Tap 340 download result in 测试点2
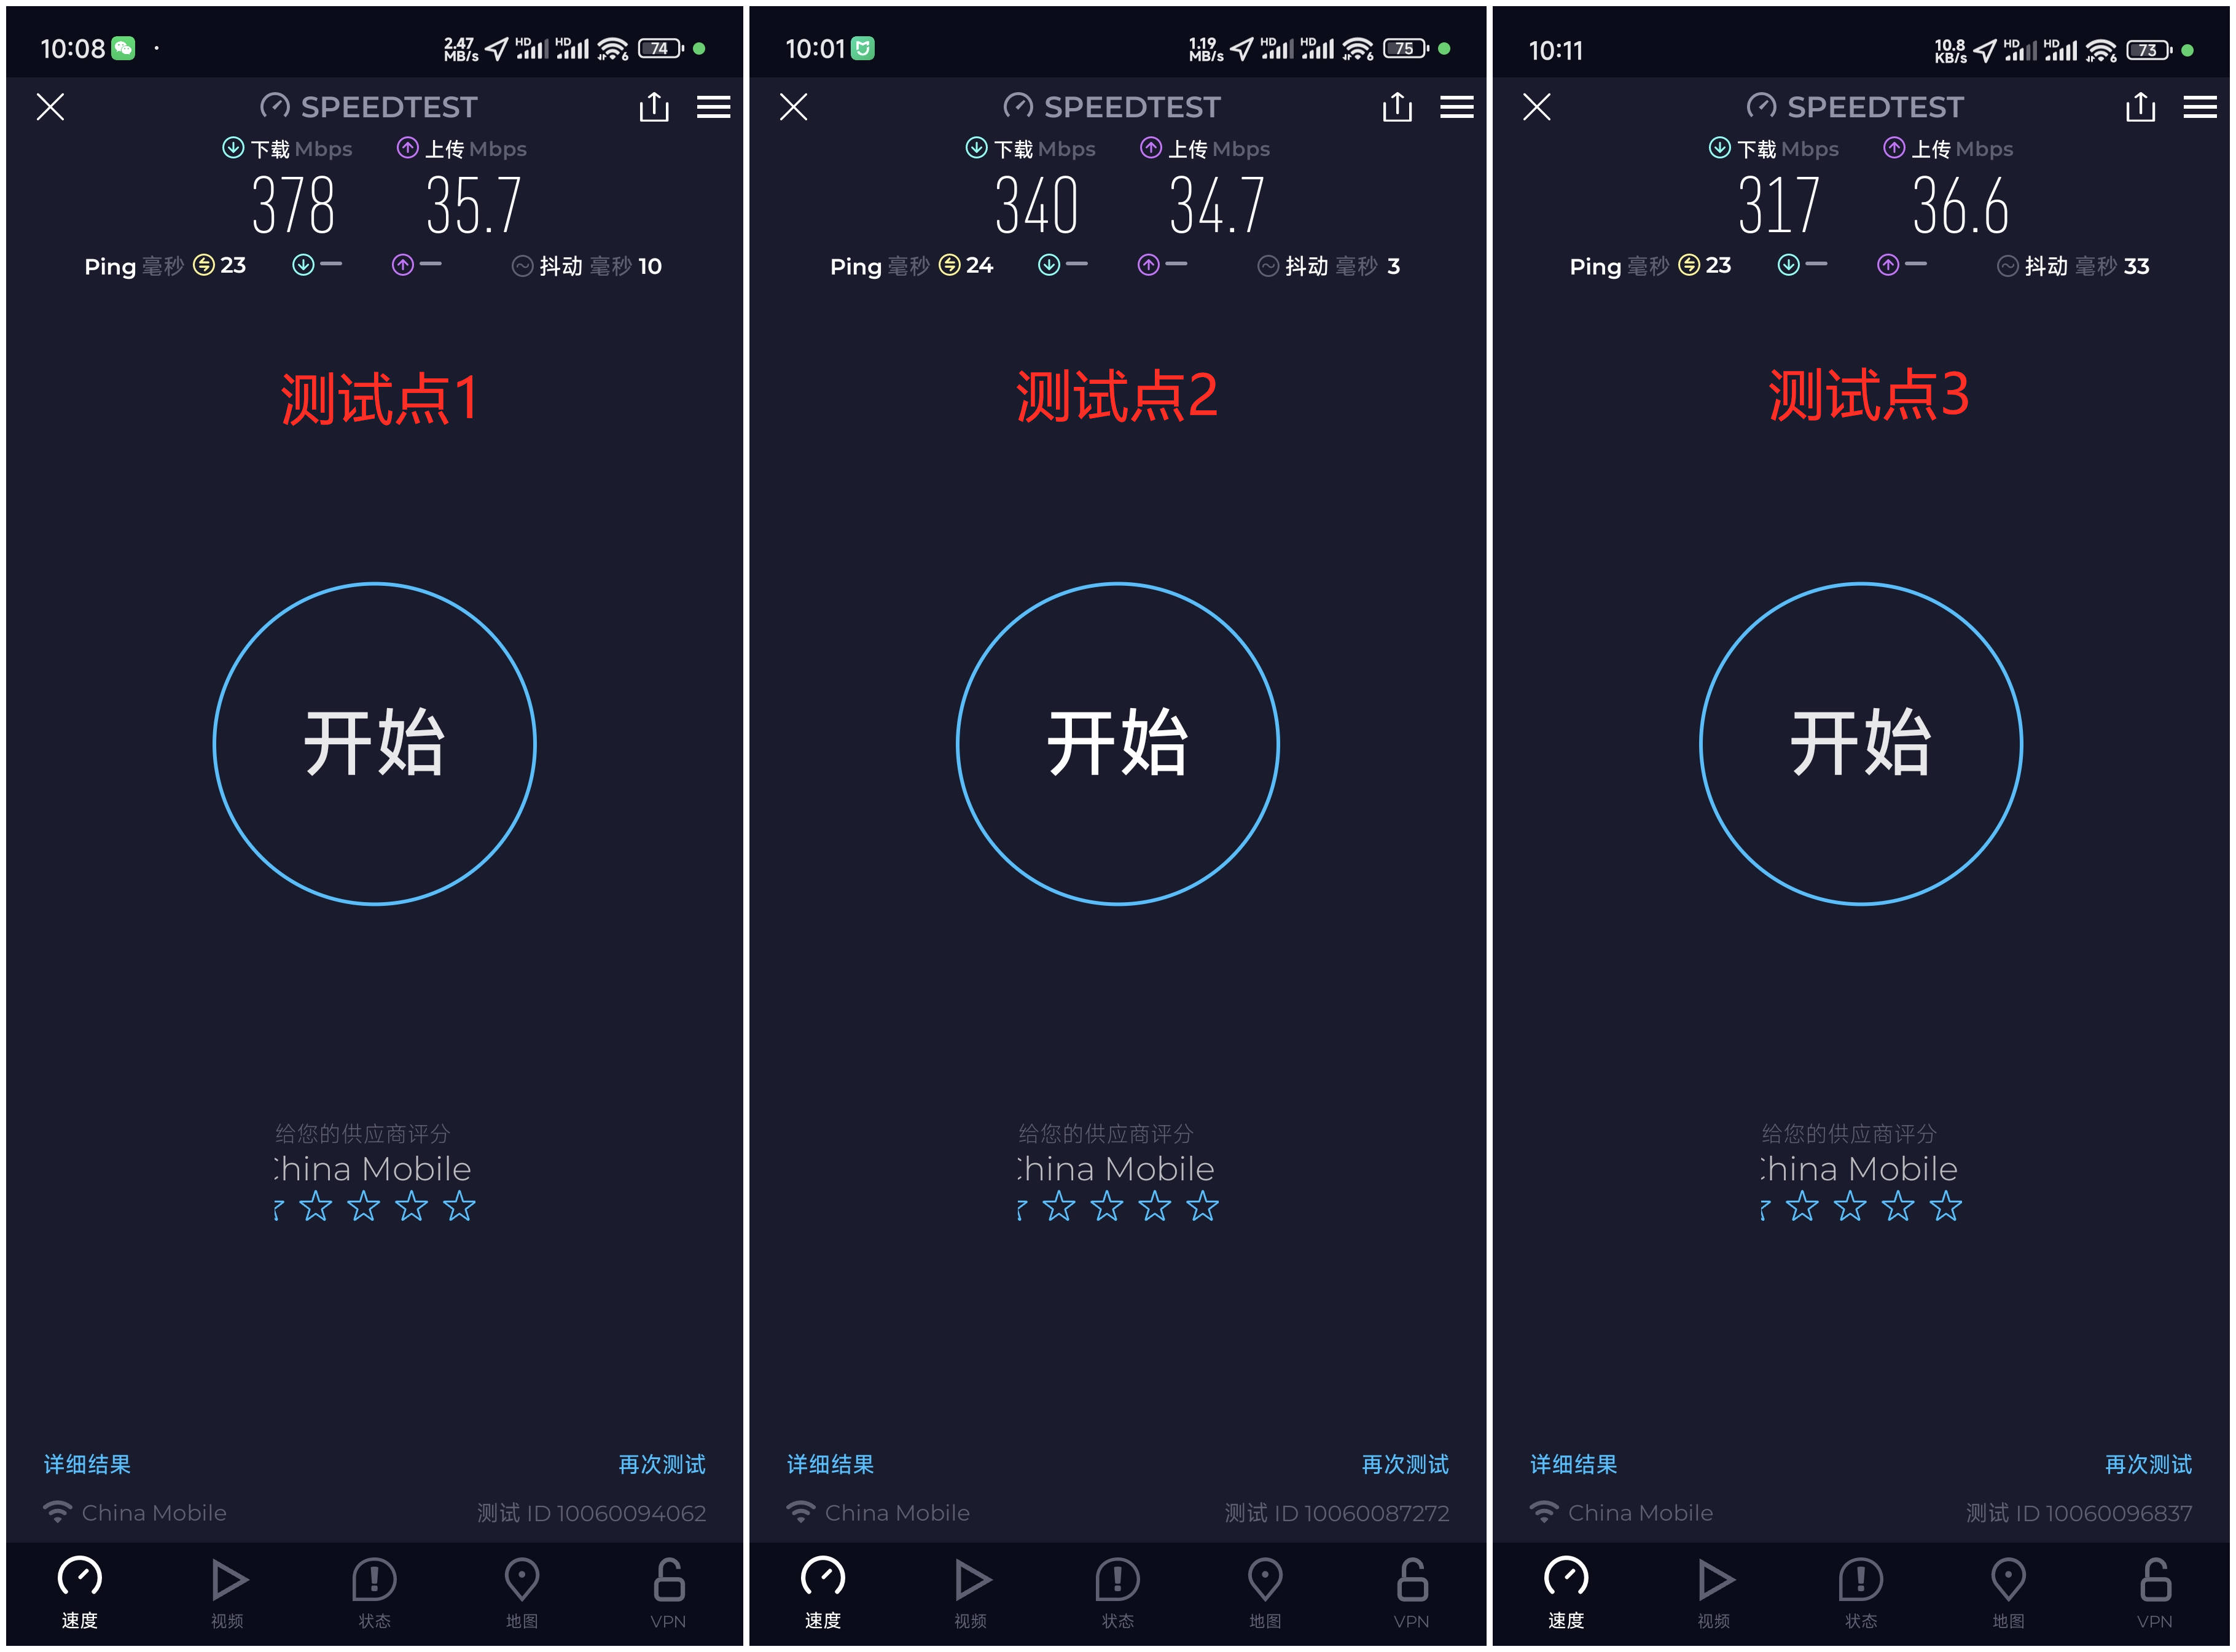 point(1037,206)
